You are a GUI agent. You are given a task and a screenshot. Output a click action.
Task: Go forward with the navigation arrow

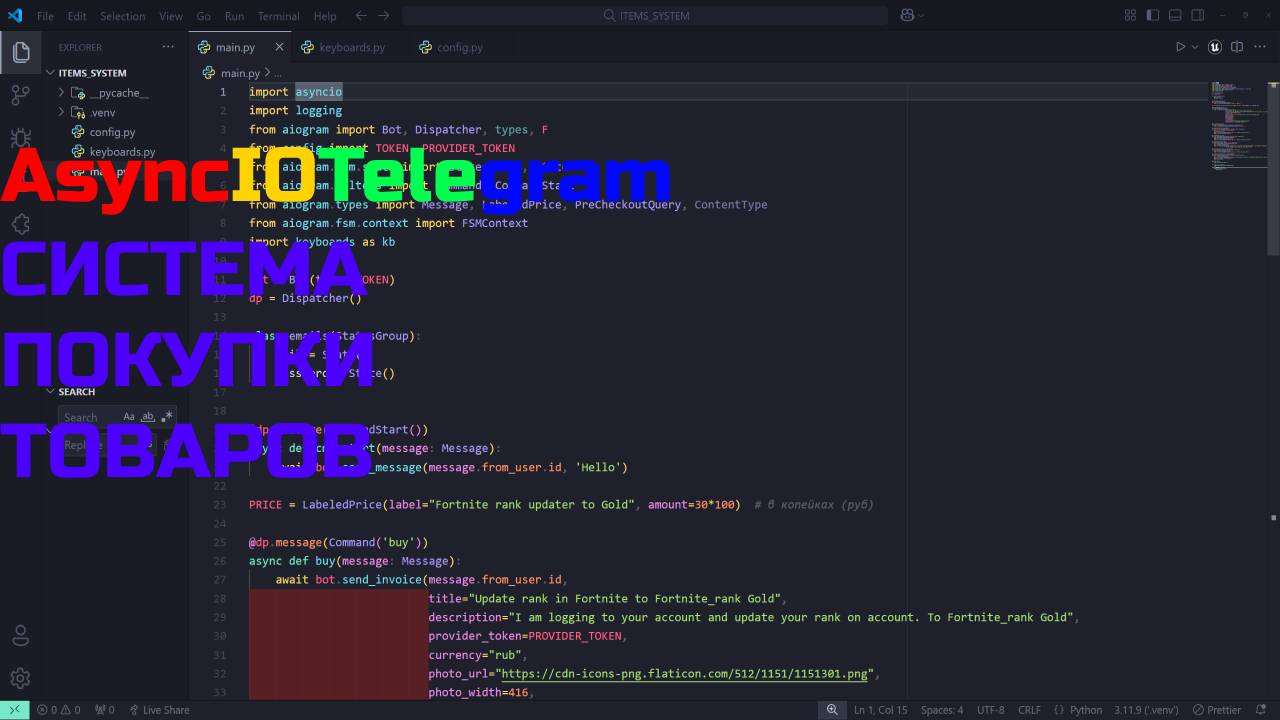click(384, 15)
